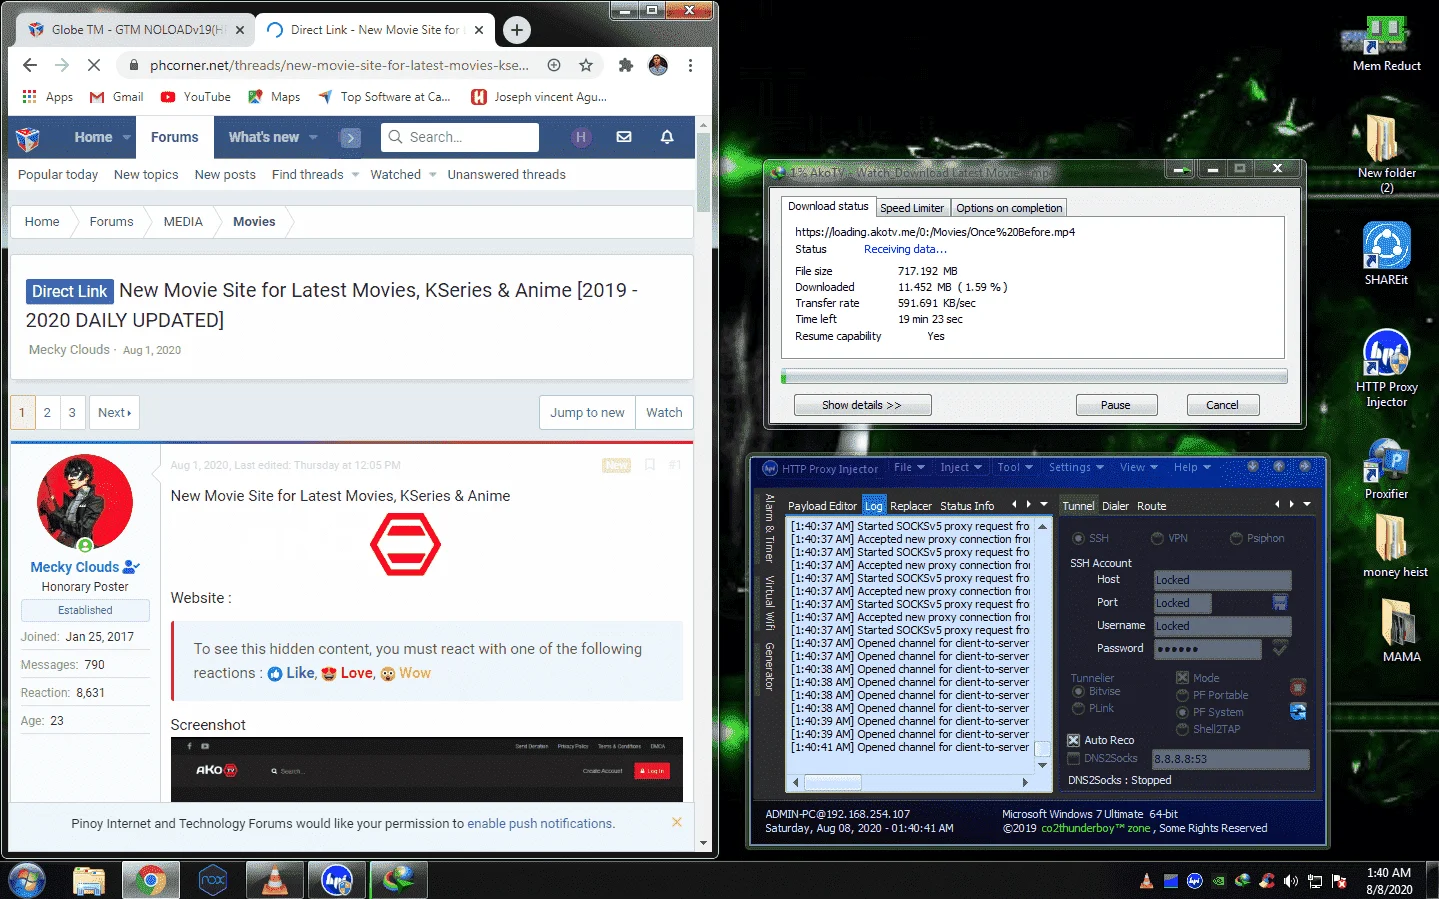Select the PF Portable radio option
Screen dimensions: 1439x899
(1182, 694)
